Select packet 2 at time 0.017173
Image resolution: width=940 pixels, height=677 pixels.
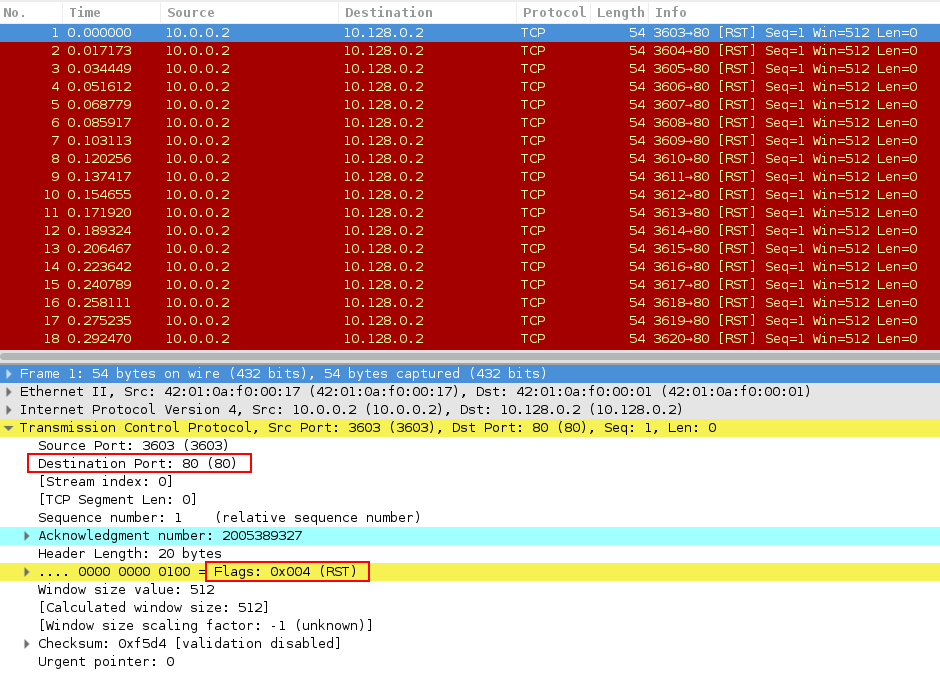pos(470,50)
